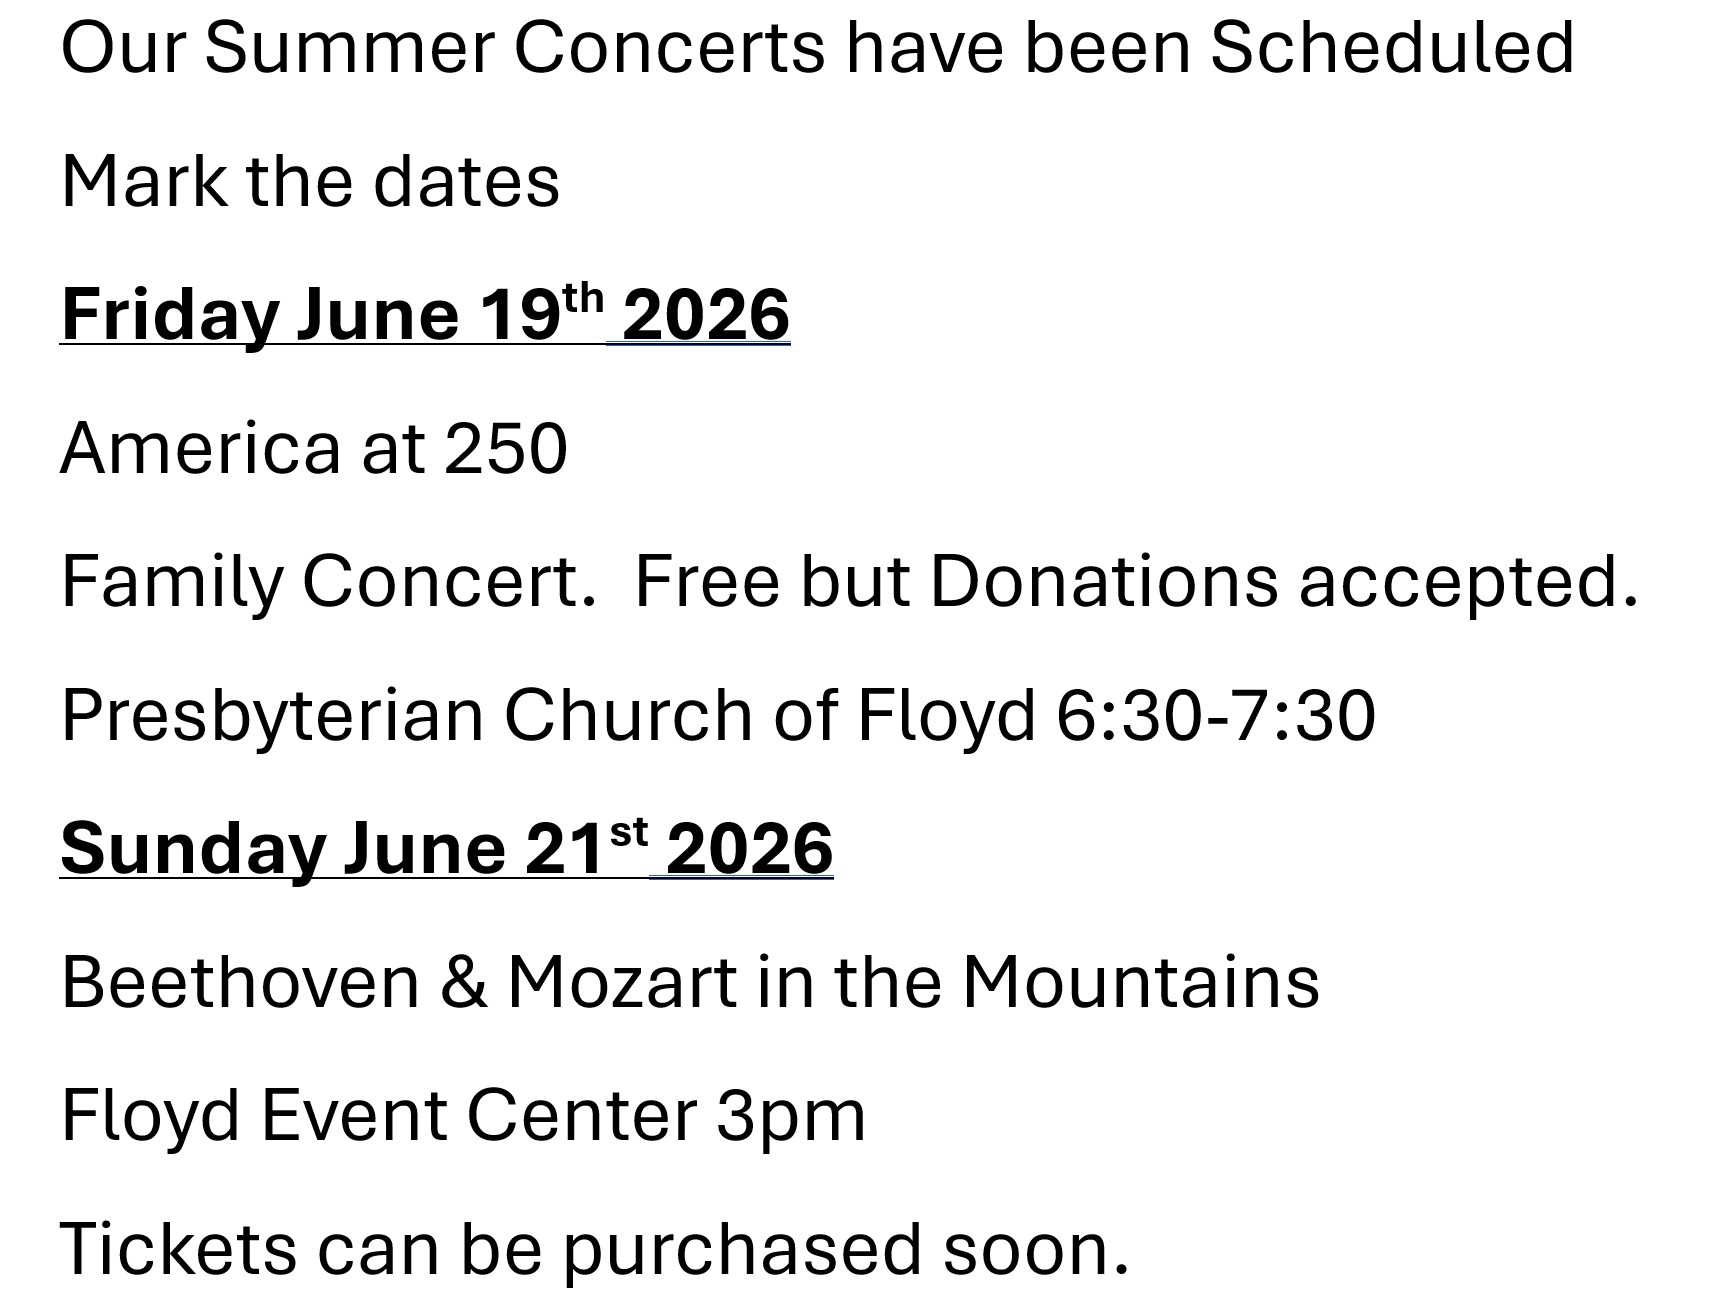
Task: Click the word "Donations"
Action: (1104, 581)
